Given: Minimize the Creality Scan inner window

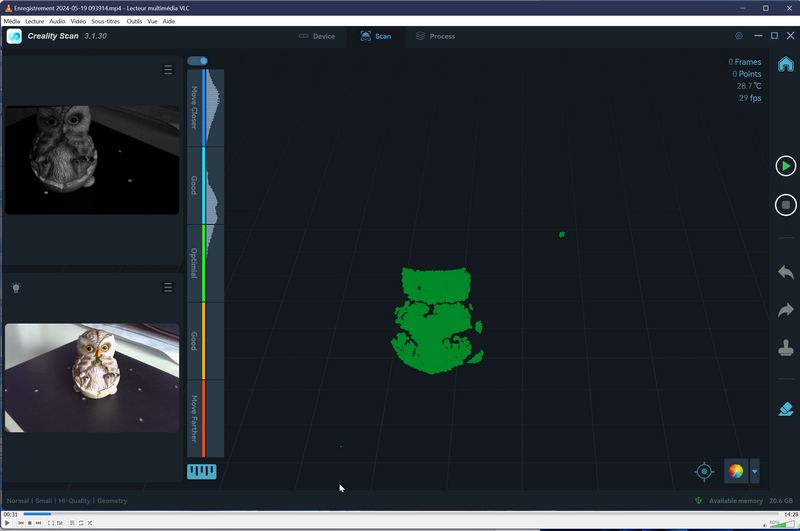Looking at the screenshot, I should (x=758, y=36).
